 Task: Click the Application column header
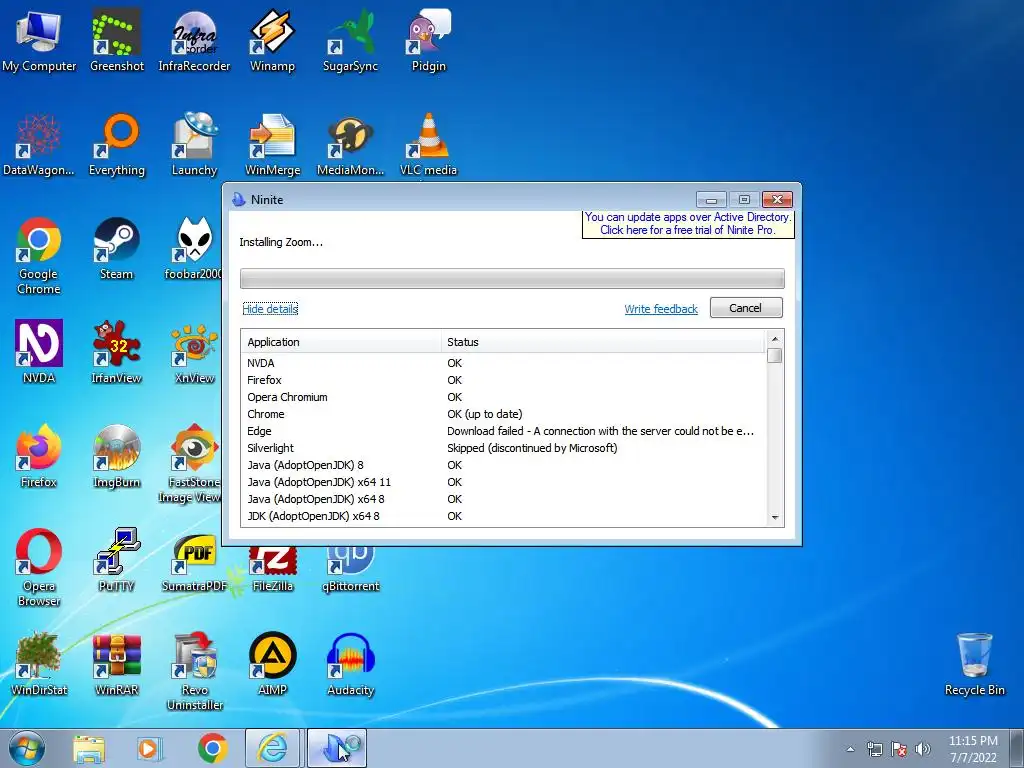tap(341, 342)
